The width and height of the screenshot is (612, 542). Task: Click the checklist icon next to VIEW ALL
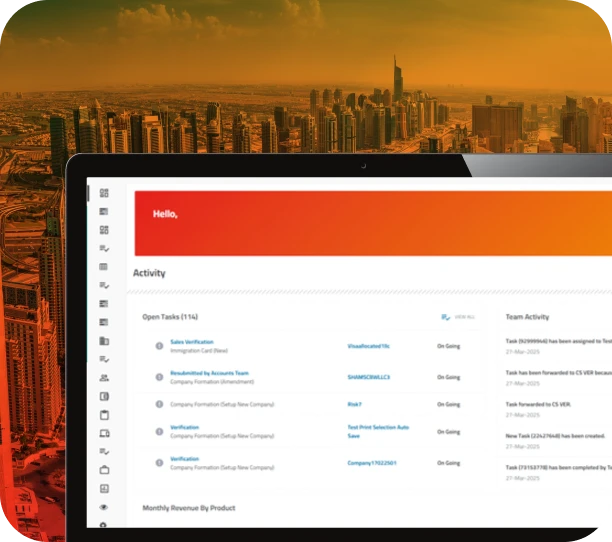445,317
